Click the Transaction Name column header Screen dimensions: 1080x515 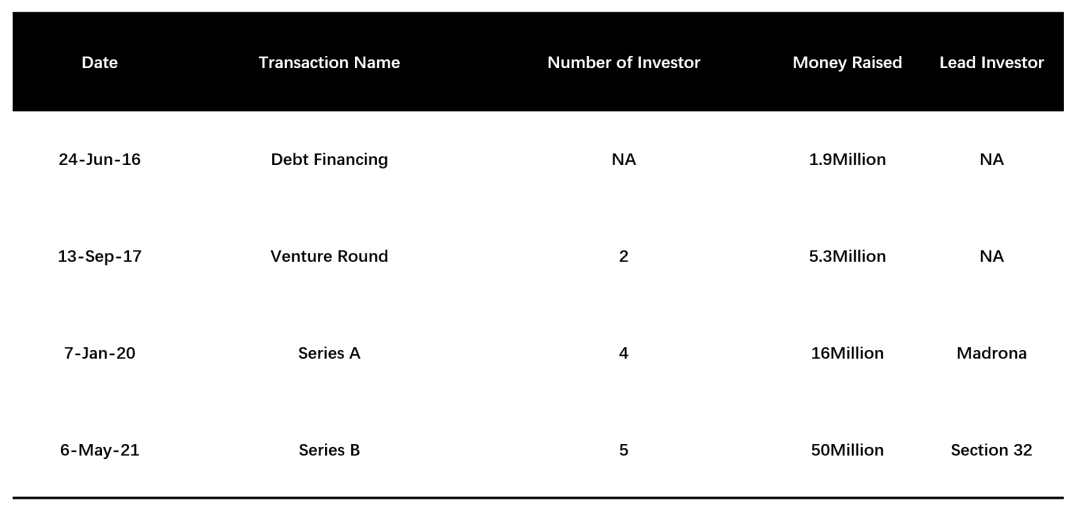[329, 63]
